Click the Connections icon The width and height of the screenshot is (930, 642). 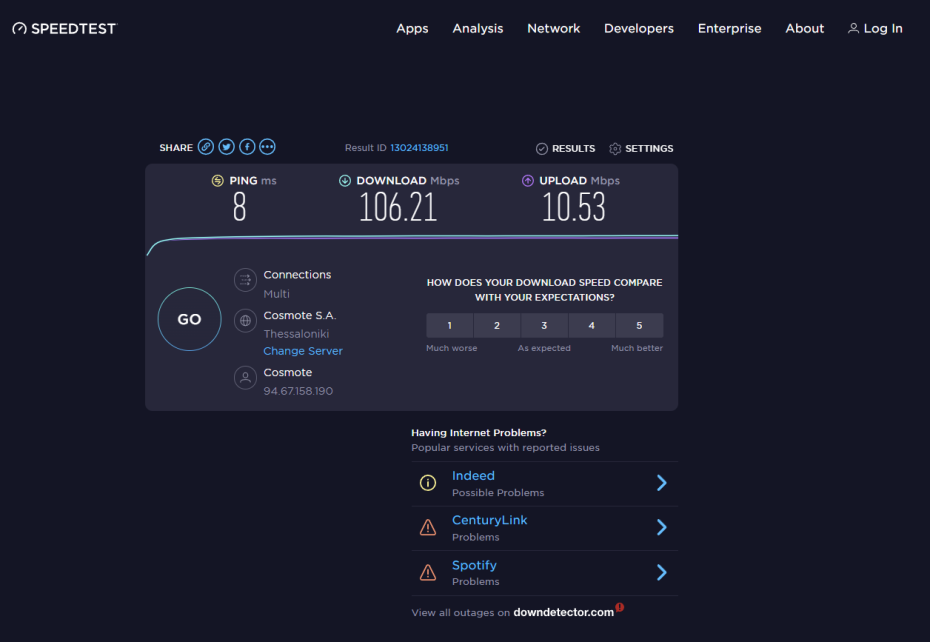point(245,280)
